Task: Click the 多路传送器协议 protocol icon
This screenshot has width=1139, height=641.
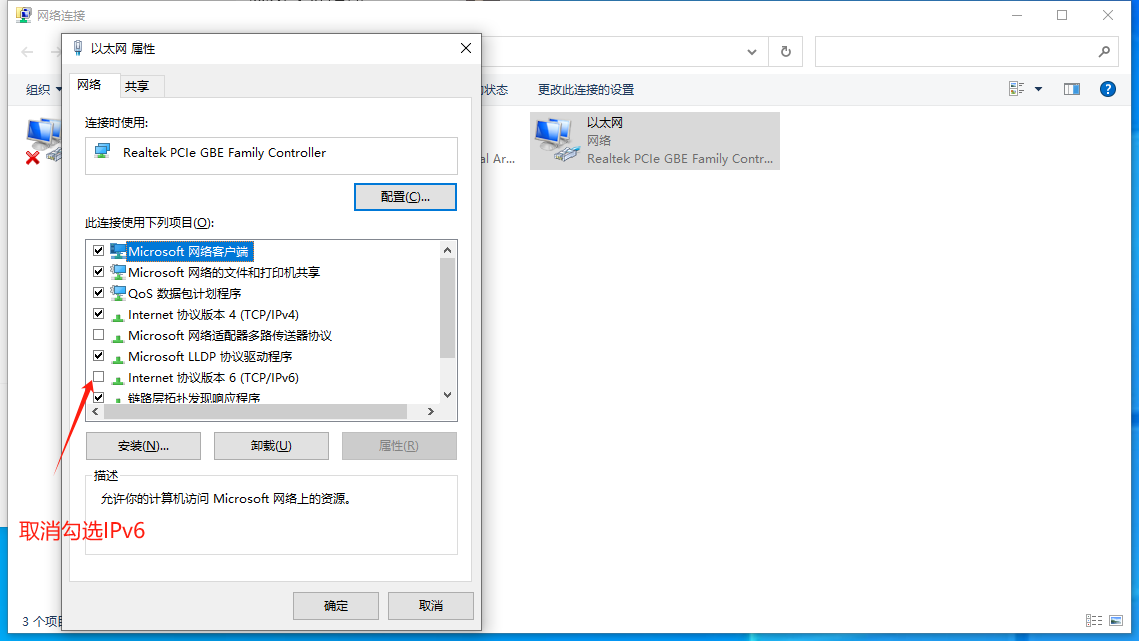Action: click(118, 338)
